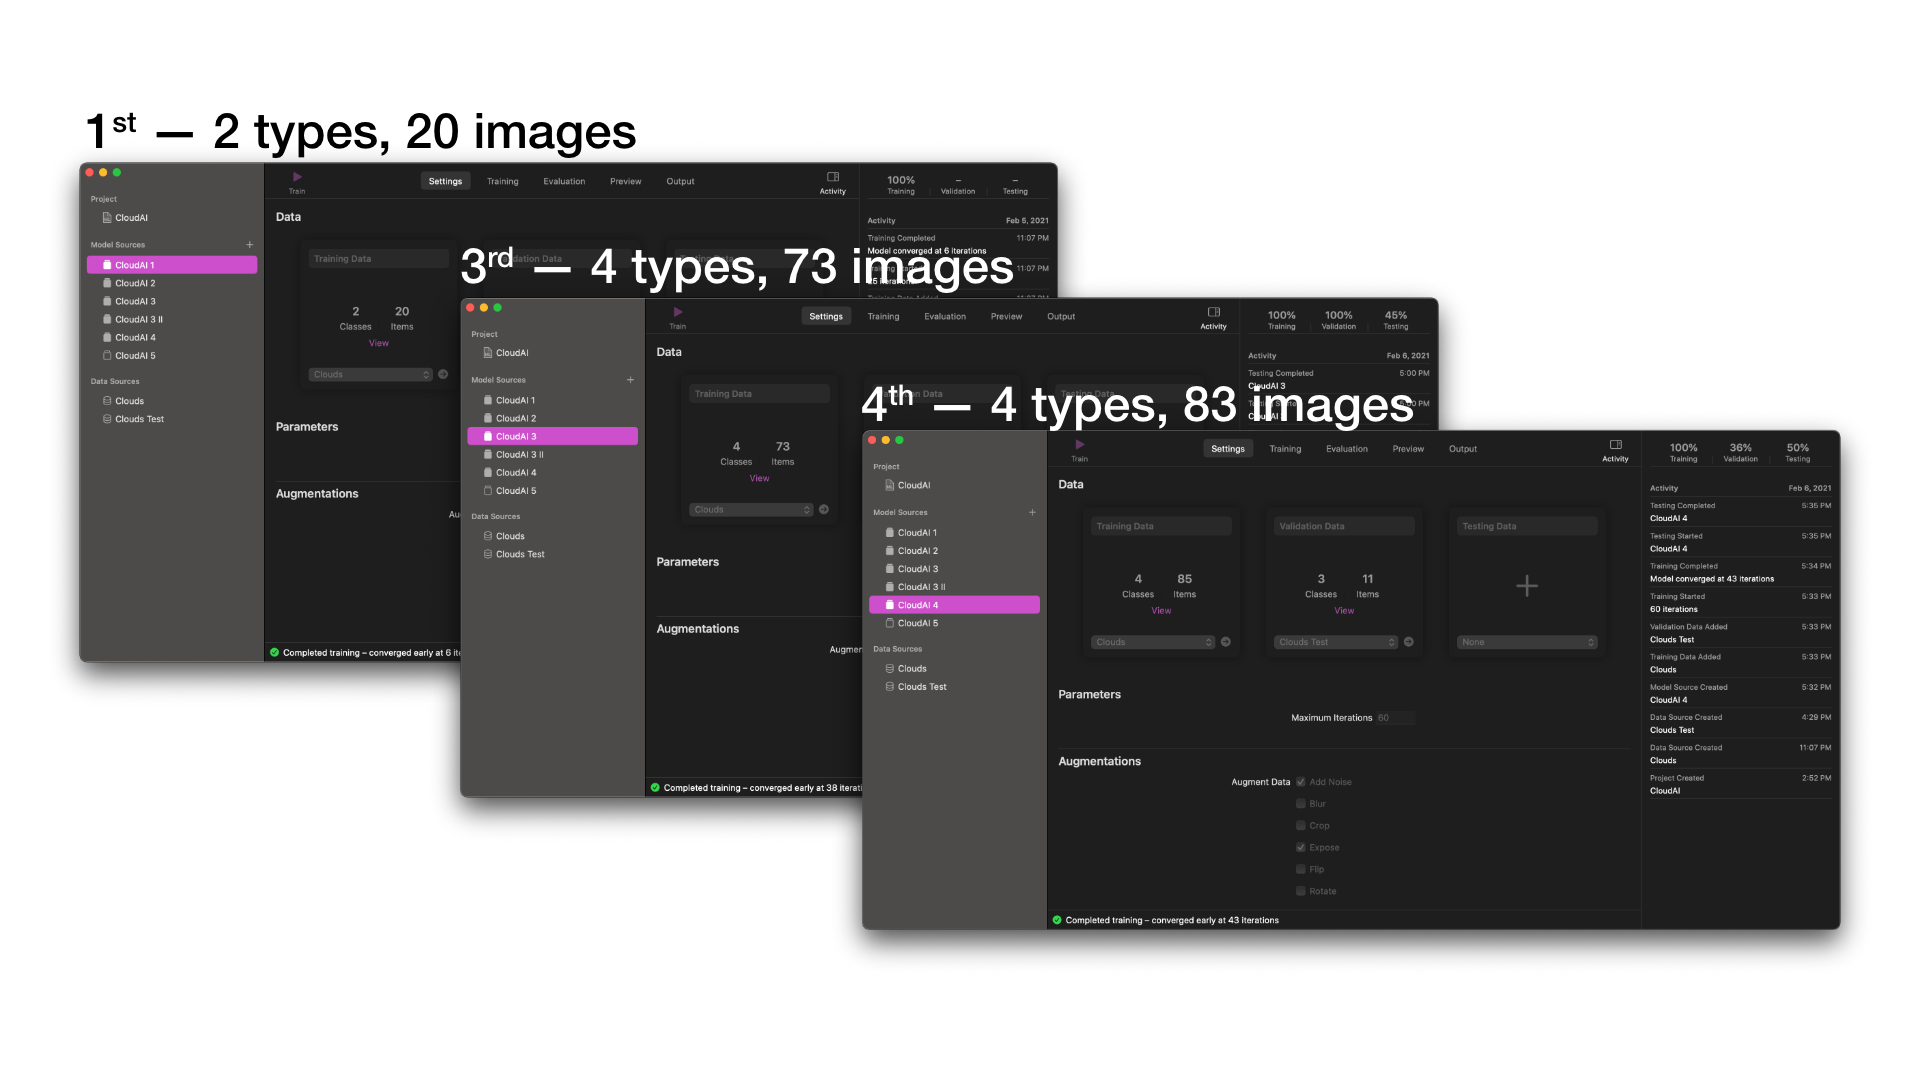The width and height of the screenshot is (1920, 1080).
Task: Click the 36% Validation metric in front window
Action: point(1740,453)
